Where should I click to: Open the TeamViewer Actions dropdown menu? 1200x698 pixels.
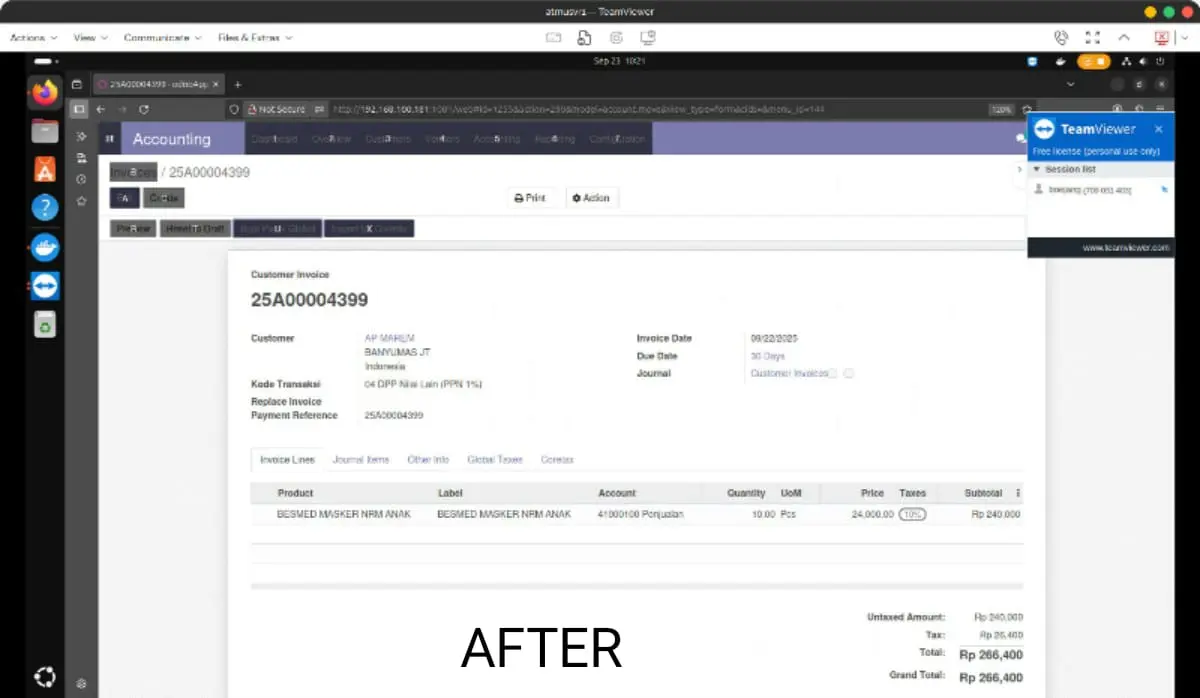(33, 37)
